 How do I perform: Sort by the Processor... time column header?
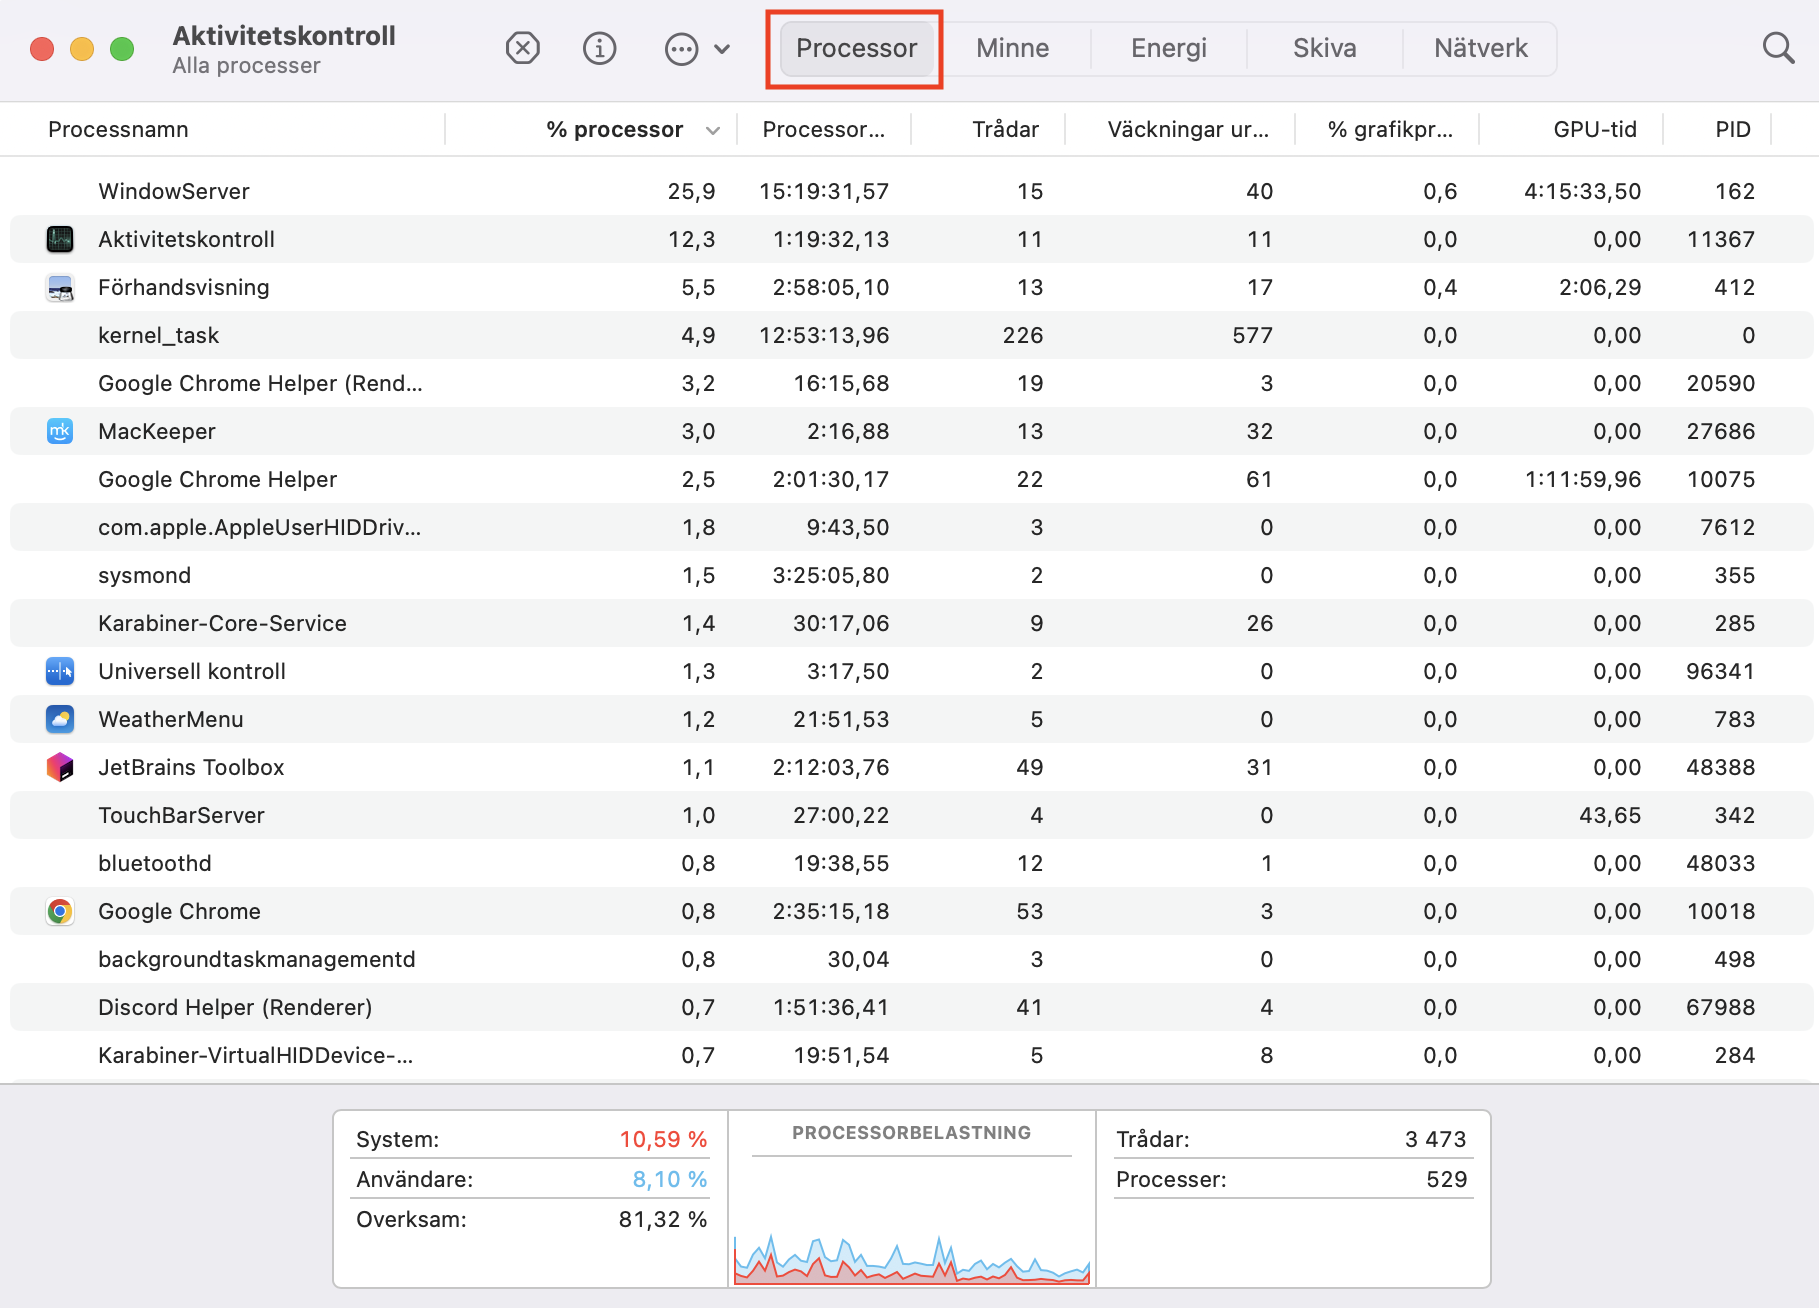coord(823,129)
